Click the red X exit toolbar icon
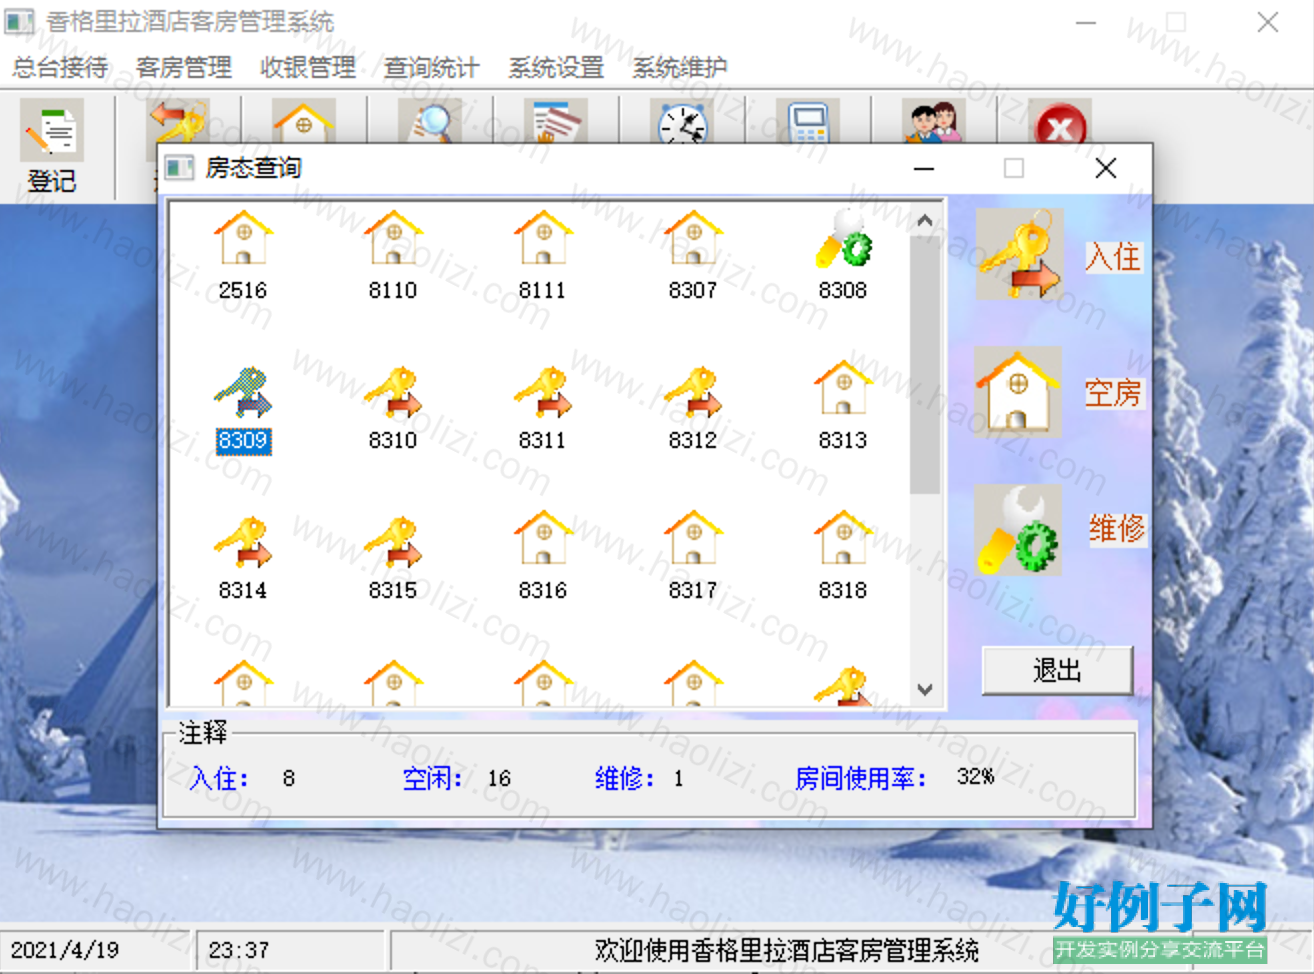1314x974 pixels. (x=1060, y=122)
